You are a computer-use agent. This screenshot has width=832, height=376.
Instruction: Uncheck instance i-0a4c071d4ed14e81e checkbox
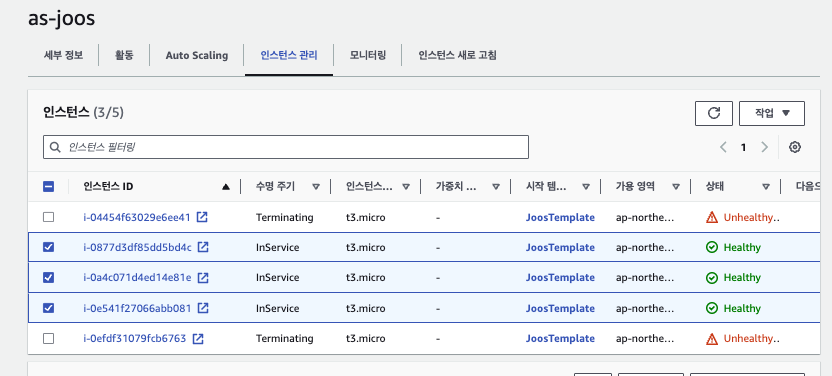(x=48, y=277)
